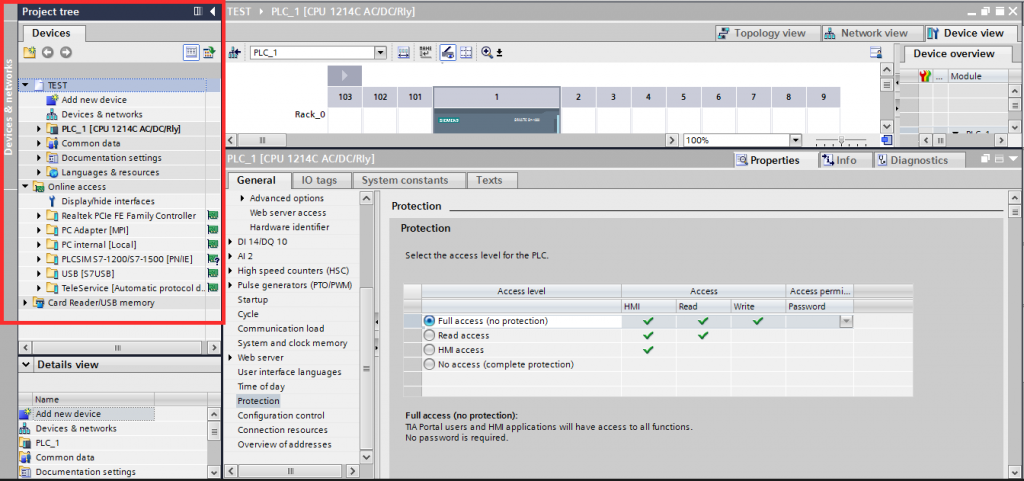Click the Project tree overview export icon
The image size is (1024, 481).
[209, 53]
